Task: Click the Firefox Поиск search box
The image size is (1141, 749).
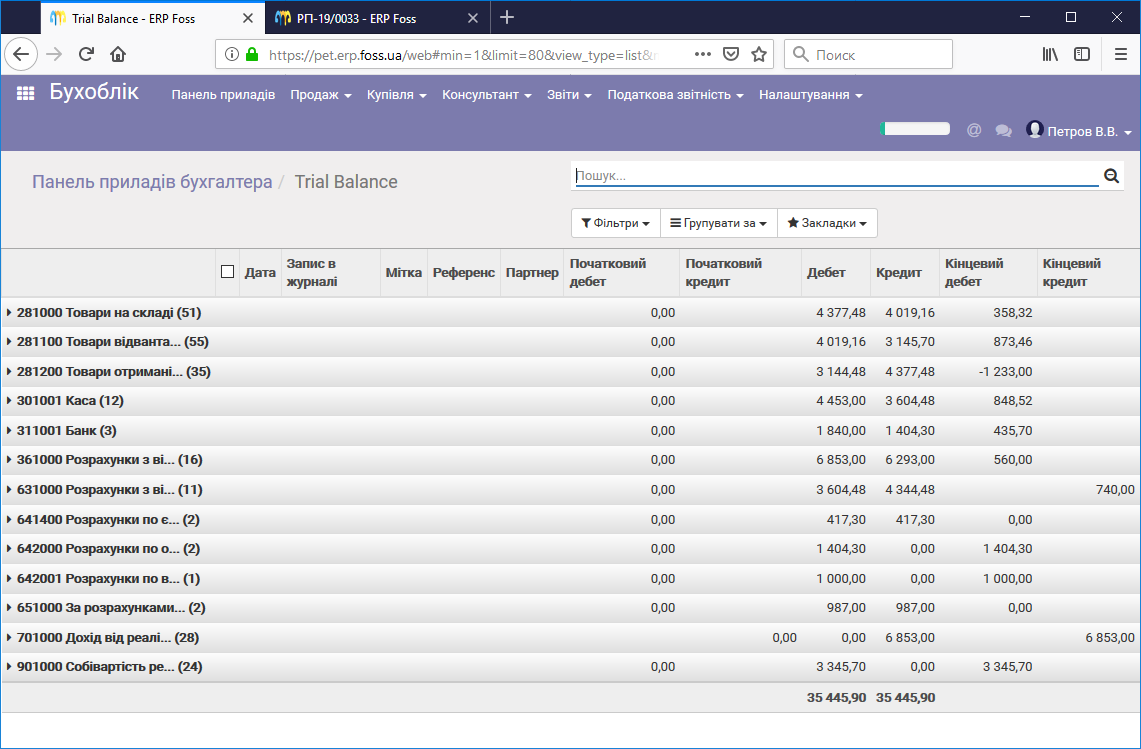Action: 868,55
